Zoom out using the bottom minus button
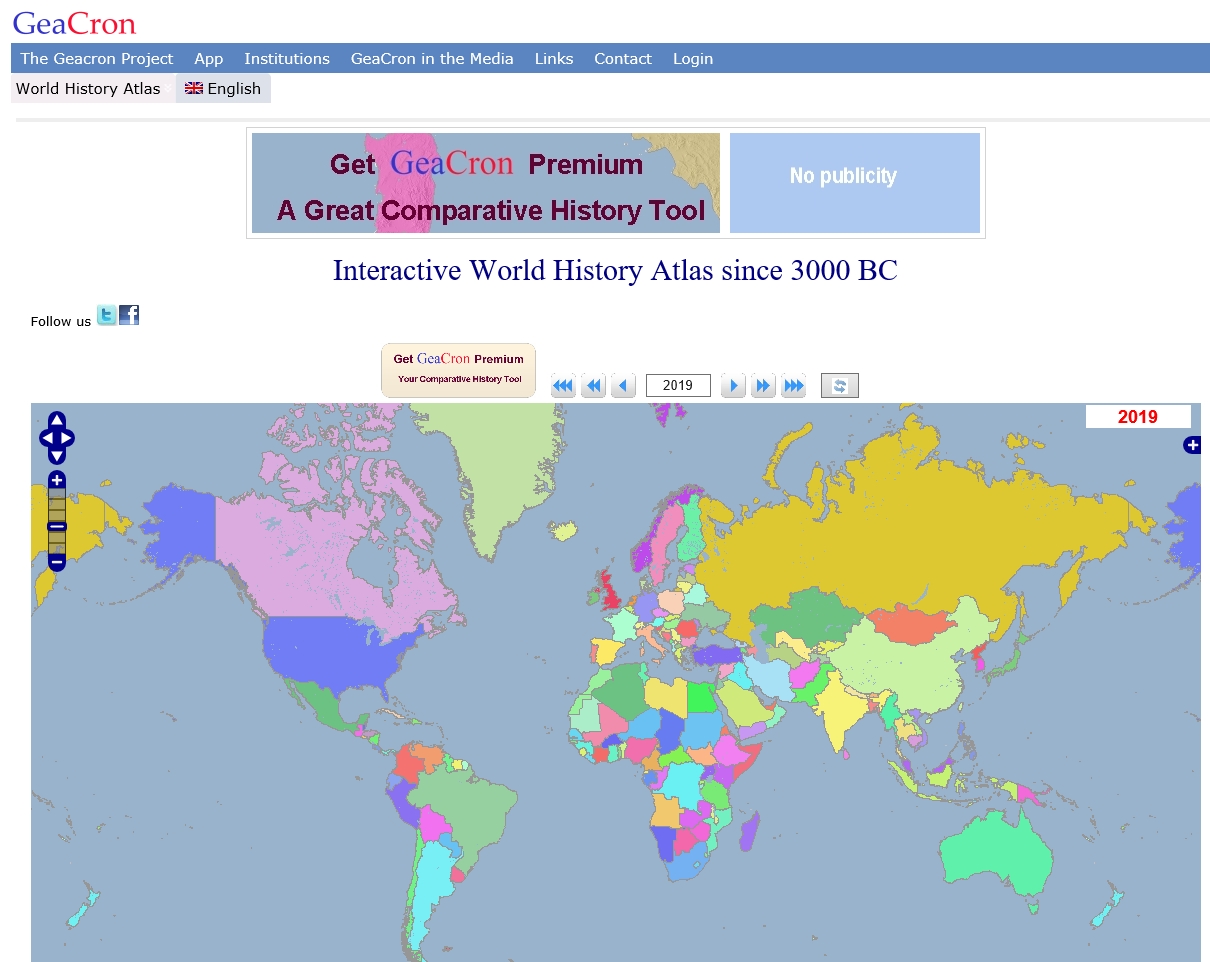Image resolution: width=1210 pixels, height=962 pixels. click(57, 562)
